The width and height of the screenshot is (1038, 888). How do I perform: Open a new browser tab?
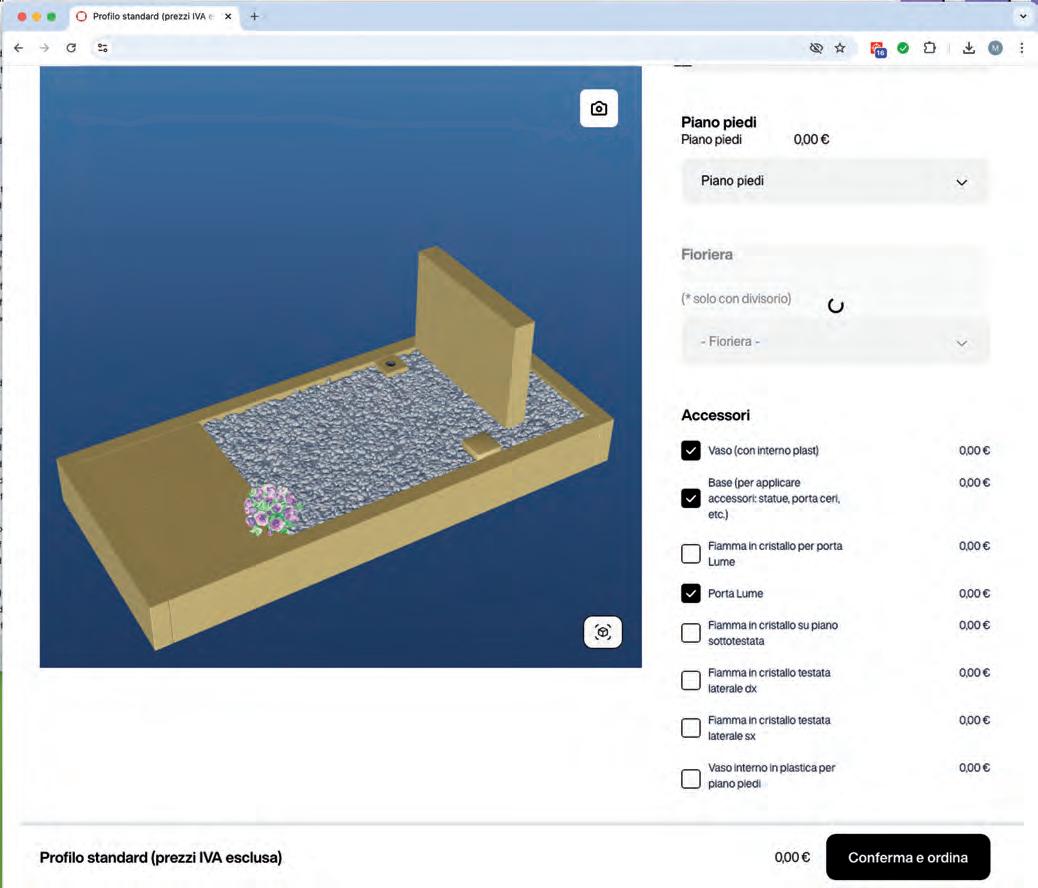254,17
